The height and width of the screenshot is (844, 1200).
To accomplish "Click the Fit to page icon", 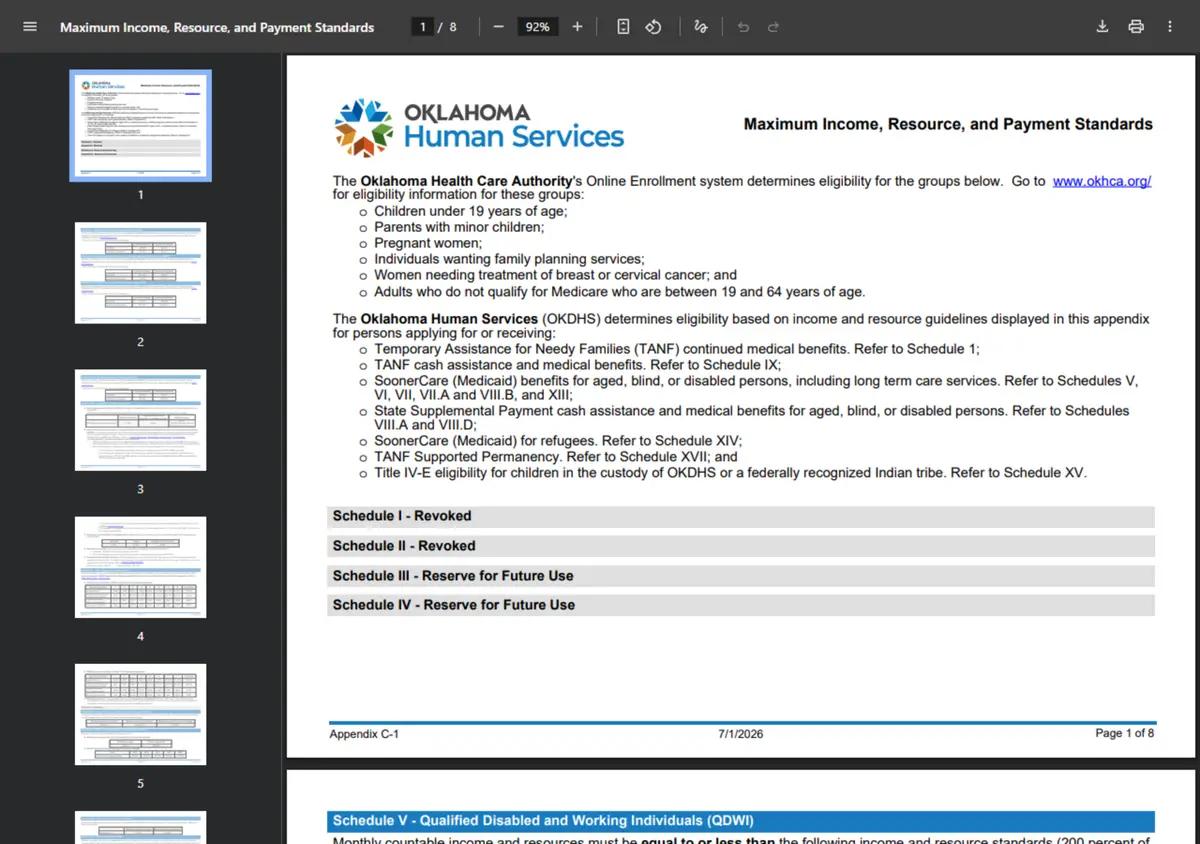I will click(623, 27).
